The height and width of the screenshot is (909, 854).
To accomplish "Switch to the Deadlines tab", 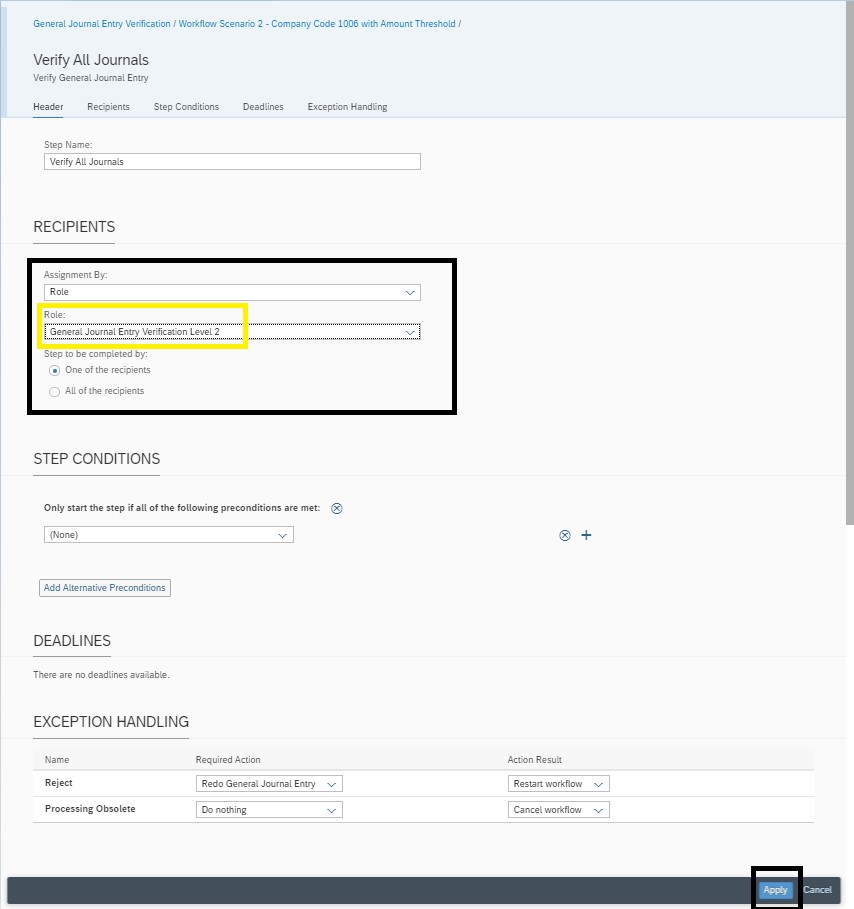I will point(263,107).
